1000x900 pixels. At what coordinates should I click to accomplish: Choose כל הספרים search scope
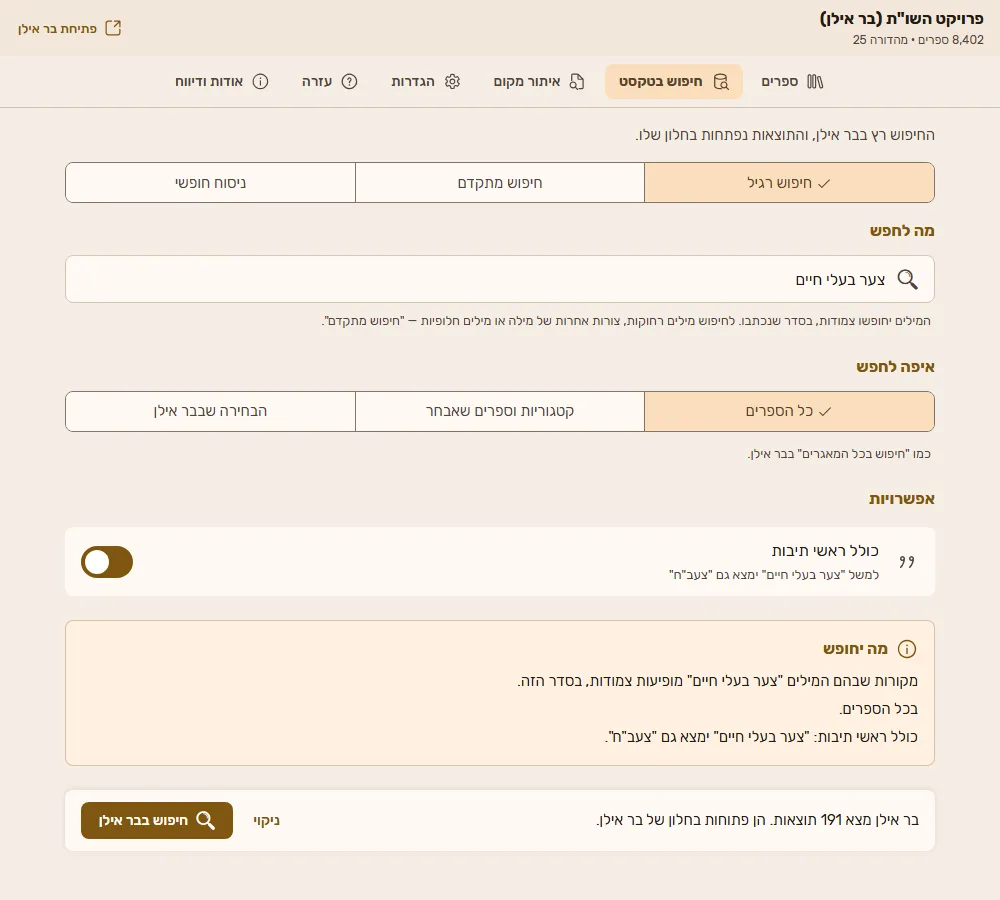click(790, 411)
